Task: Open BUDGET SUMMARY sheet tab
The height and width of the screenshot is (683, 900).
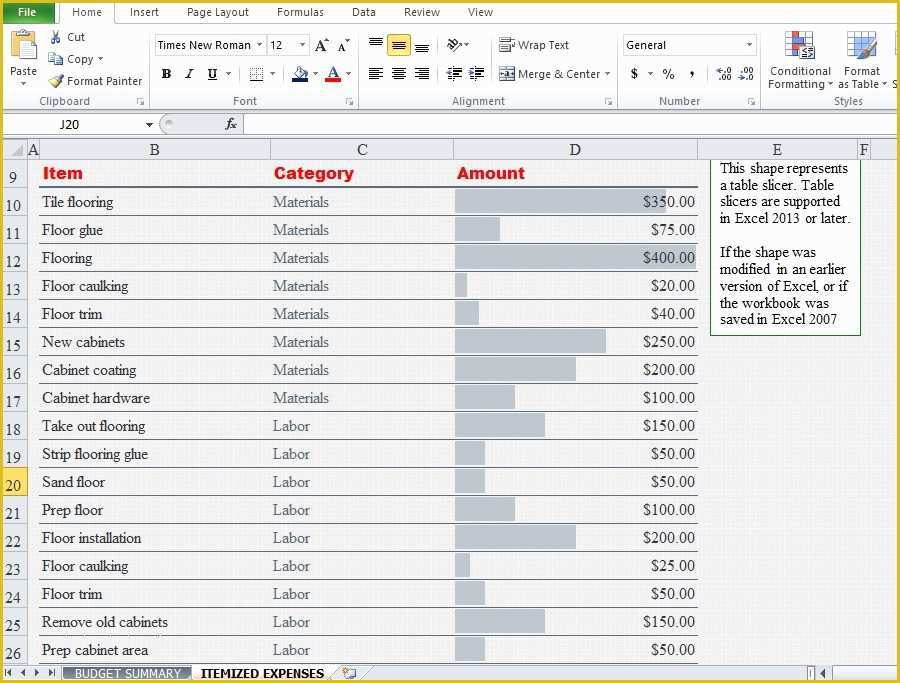Action: point(127,673)
